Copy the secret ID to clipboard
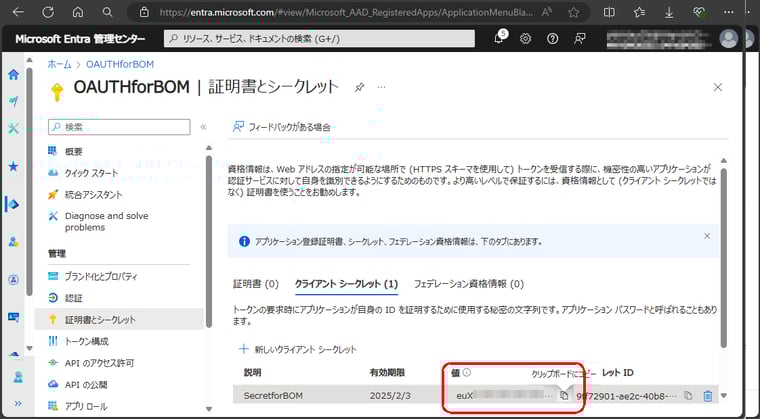760x419 pixels. pos(688,396)
